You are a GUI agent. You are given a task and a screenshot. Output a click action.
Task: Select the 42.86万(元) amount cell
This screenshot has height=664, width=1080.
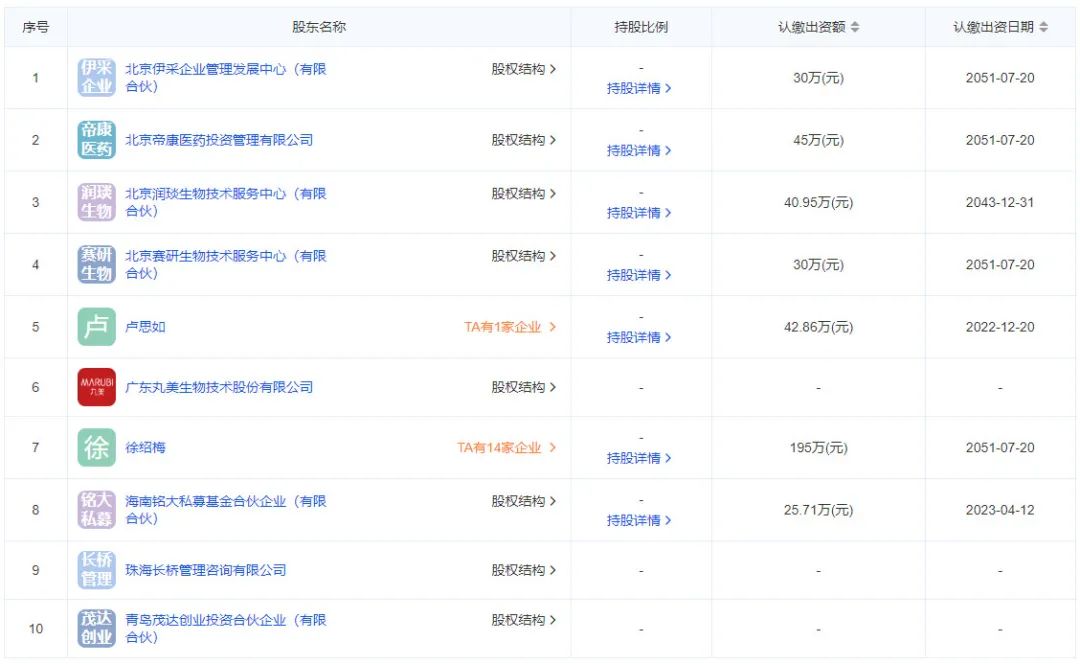[818, 326]
